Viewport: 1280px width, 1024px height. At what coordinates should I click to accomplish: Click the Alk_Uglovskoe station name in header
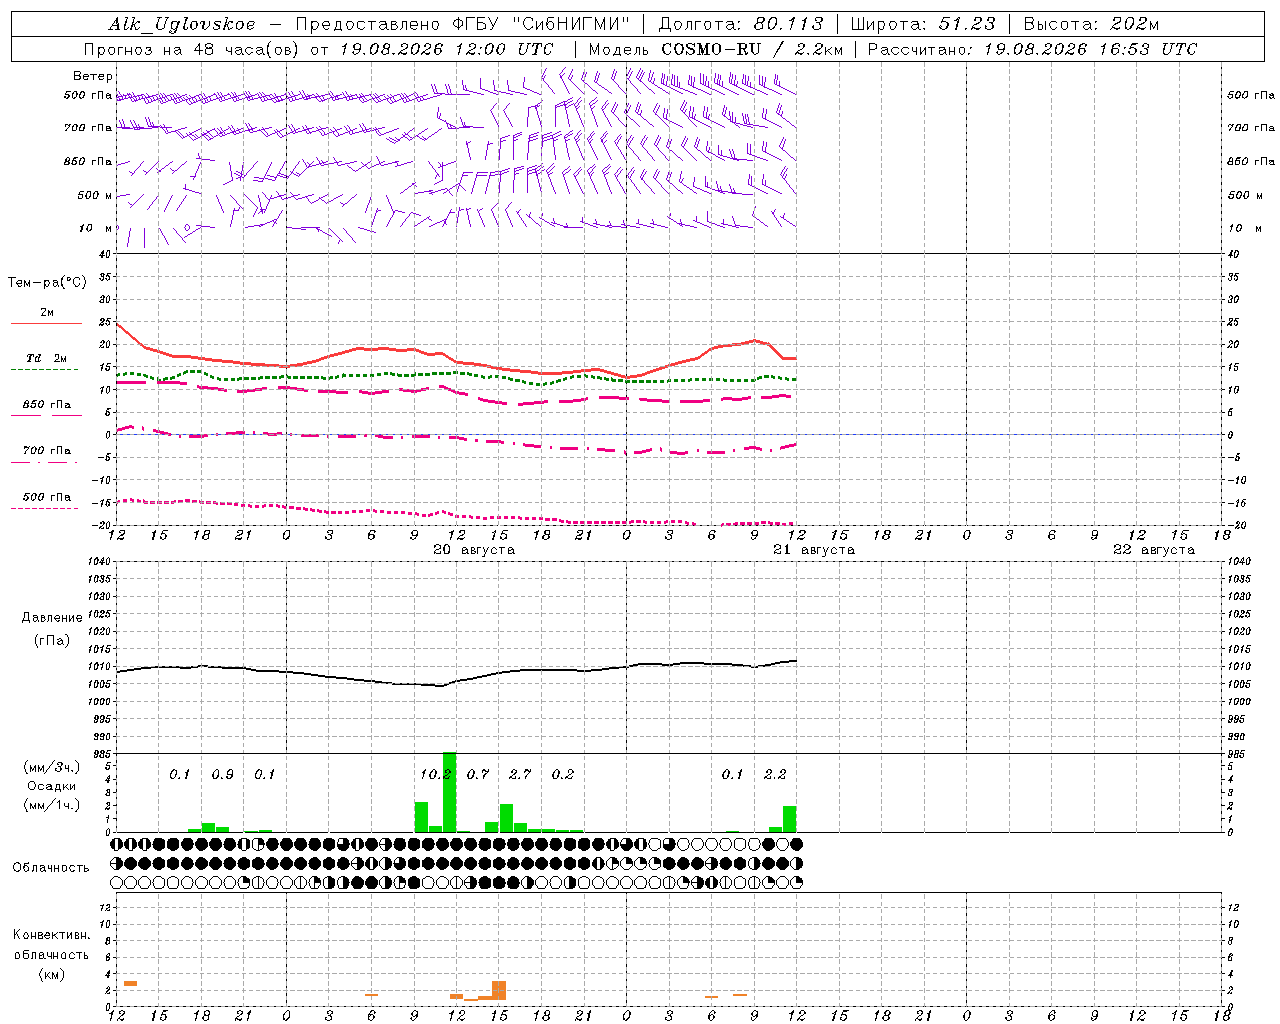point(182,24)
